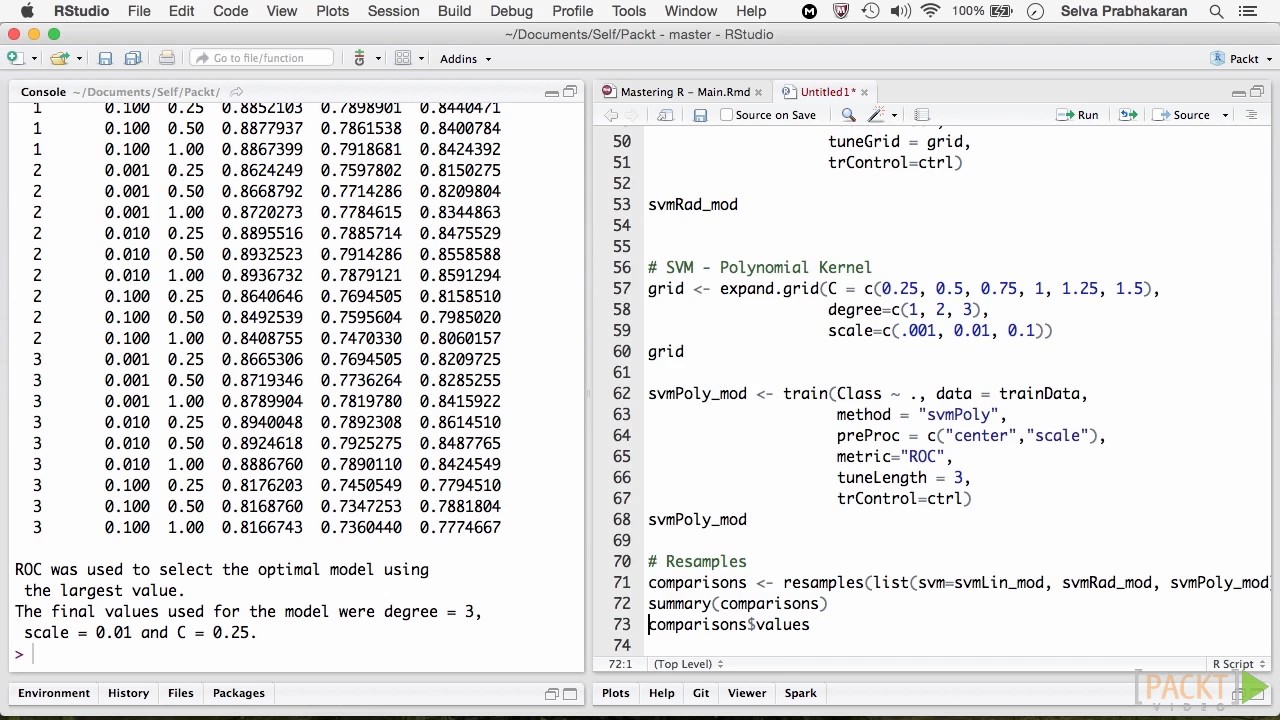Go forward to next source location
Image resolution: width=1280 pixels, height=720 pixels.
pos(632,115)
